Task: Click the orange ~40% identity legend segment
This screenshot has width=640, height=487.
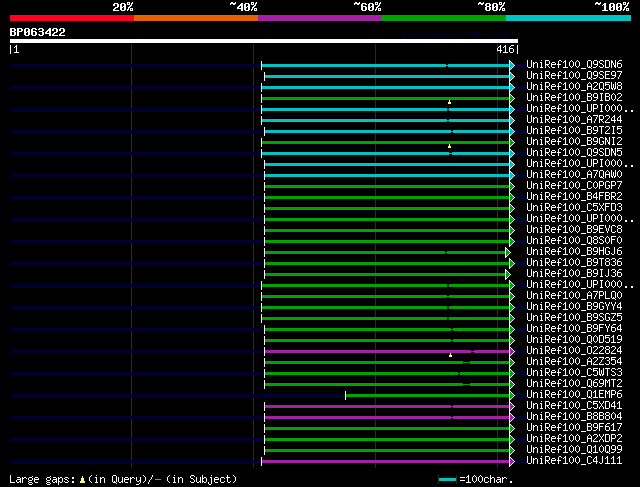Action: [x=196, y=18]
